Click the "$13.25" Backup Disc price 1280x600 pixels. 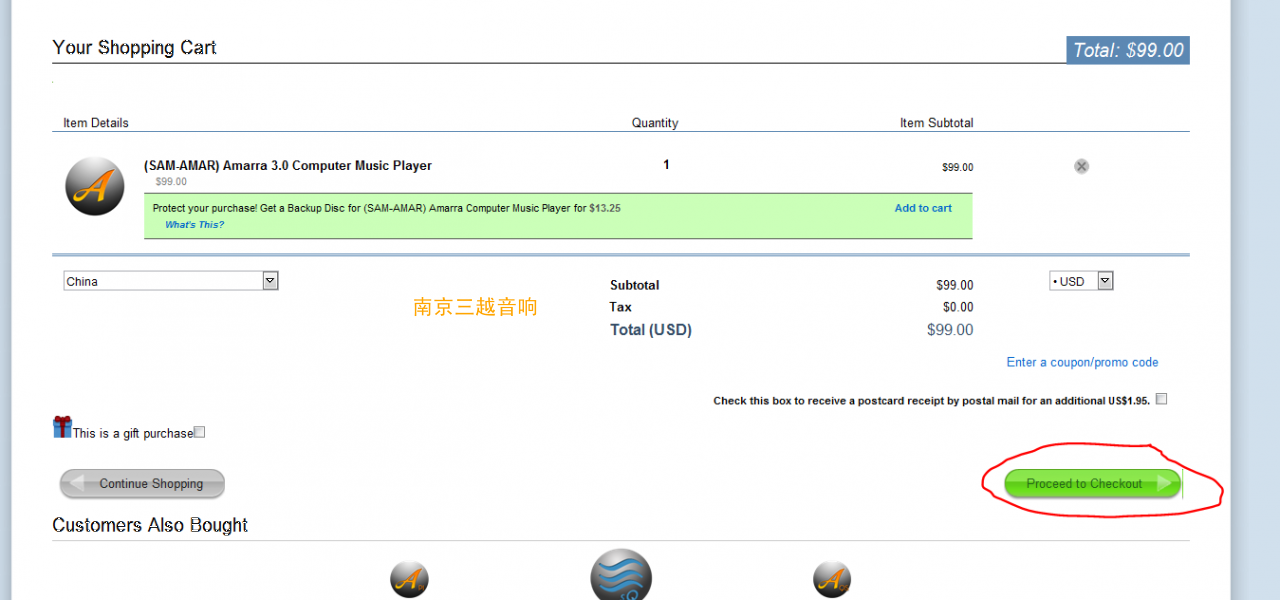[x=605, y=208]
